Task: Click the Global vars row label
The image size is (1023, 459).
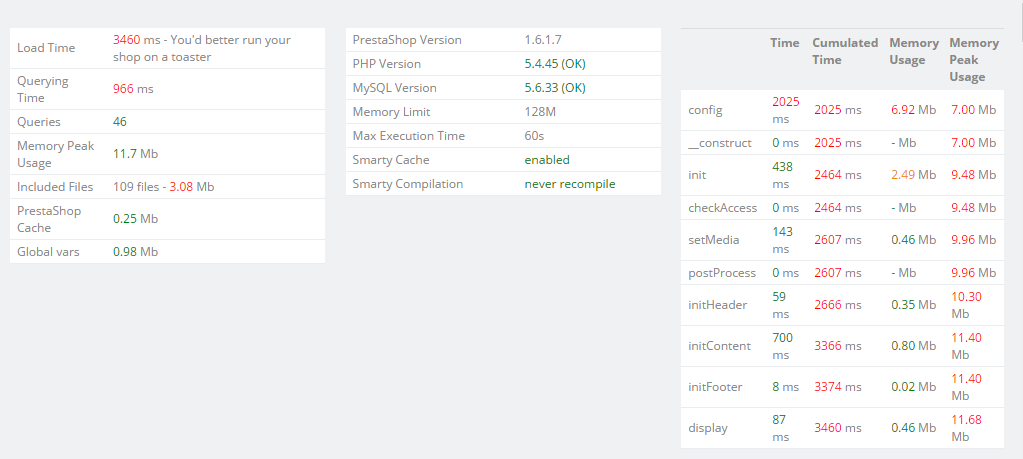Action: 49,252
